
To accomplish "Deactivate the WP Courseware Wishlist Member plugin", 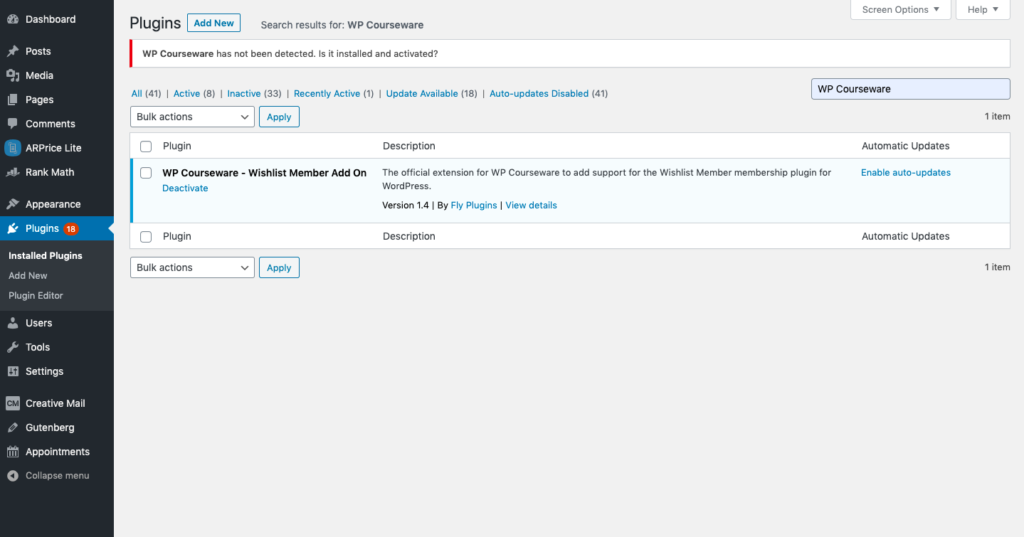I will pyautogui.click(x=185, y=188).
